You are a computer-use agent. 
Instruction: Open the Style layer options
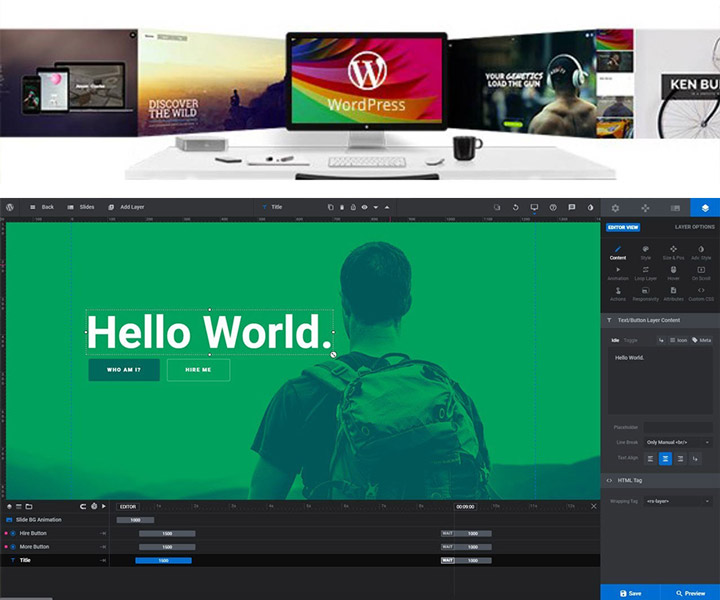pos(645,252)
